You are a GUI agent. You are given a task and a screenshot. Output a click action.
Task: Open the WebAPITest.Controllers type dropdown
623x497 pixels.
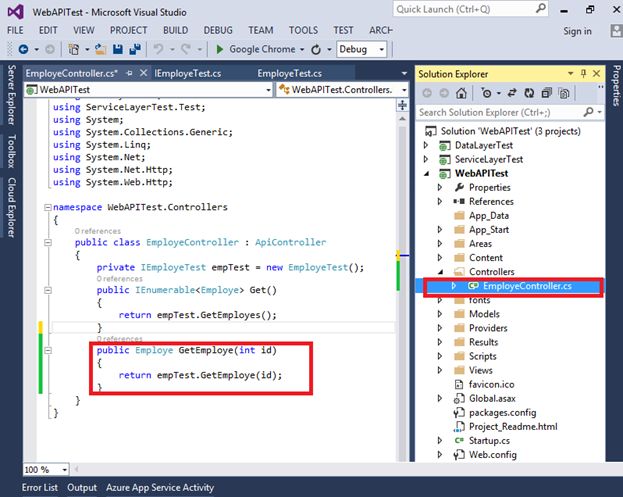(x=342, y=90)
